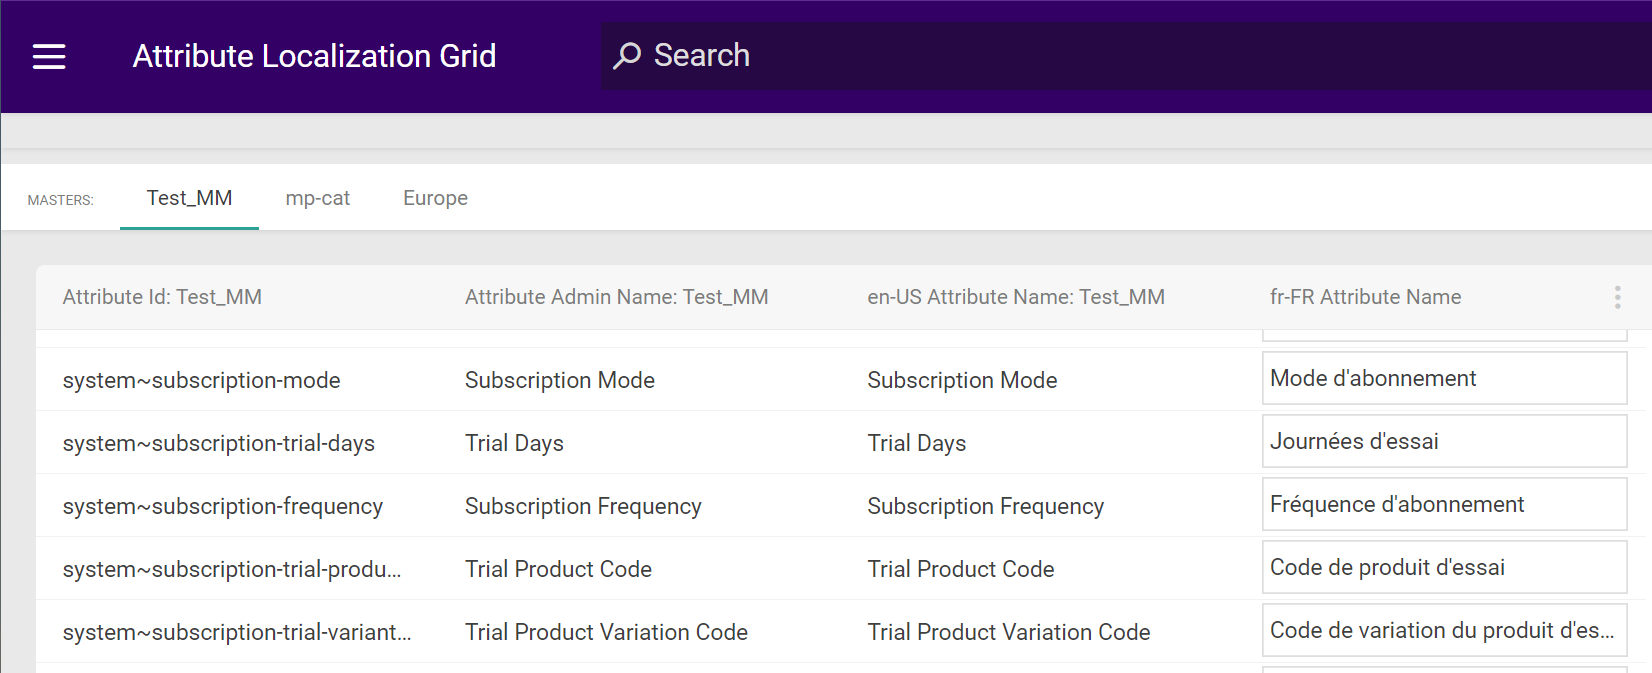Edit the Mode d'abonnement French field
The width and height of the screenshot is (1652, 673).
[x=1444, y=379]
